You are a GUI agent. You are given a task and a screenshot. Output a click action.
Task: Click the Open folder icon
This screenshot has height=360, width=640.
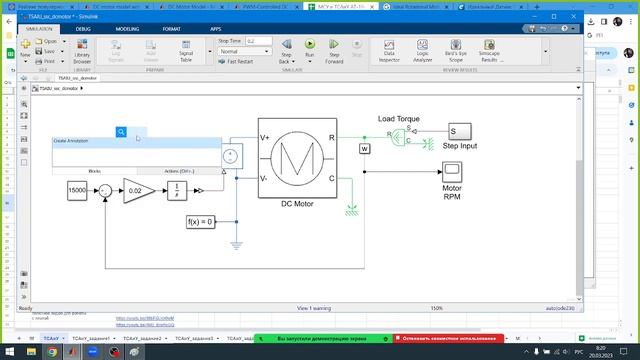pos(39,41)
